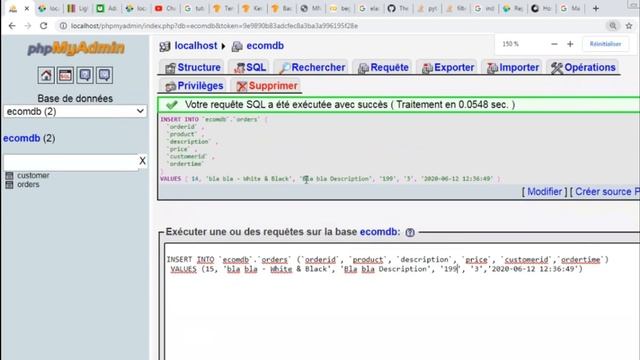
Task: Open the SQL help question-mark icon
Action: [x=410, y=232]
